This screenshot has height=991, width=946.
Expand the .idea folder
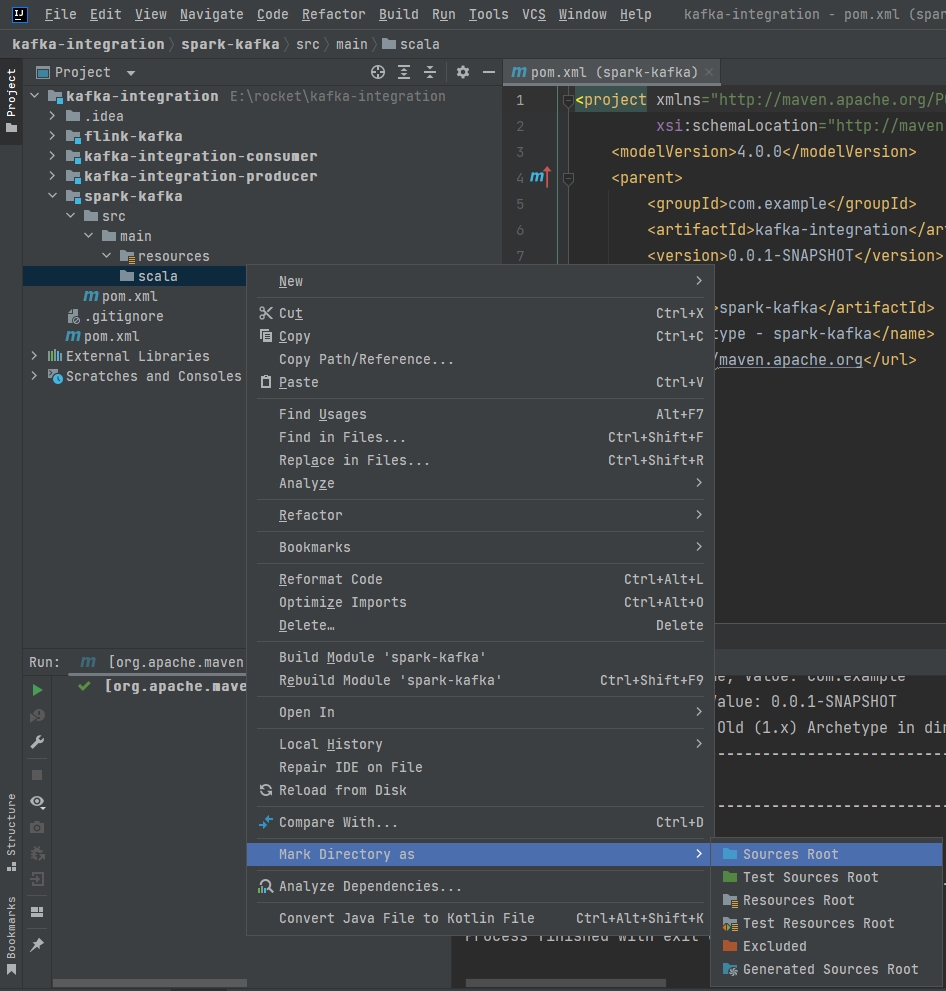(x=52, y=116)
